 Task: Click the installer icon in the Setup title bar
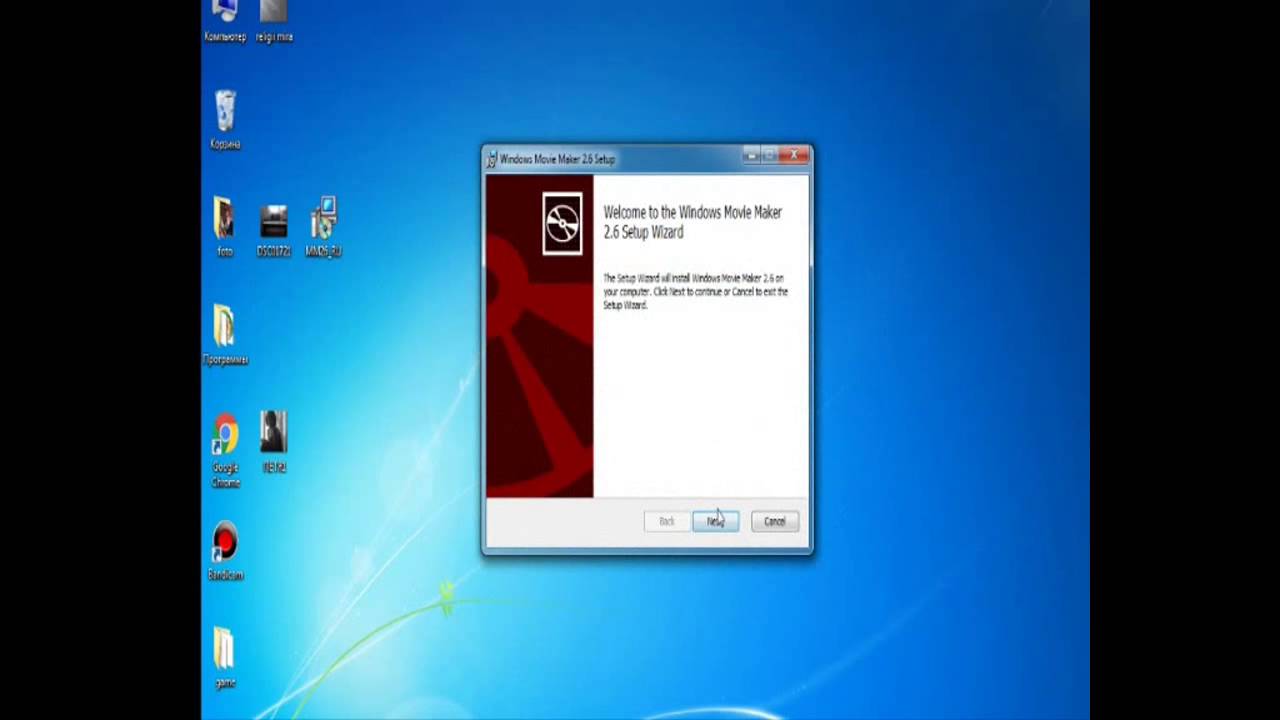tap(491, 159)
